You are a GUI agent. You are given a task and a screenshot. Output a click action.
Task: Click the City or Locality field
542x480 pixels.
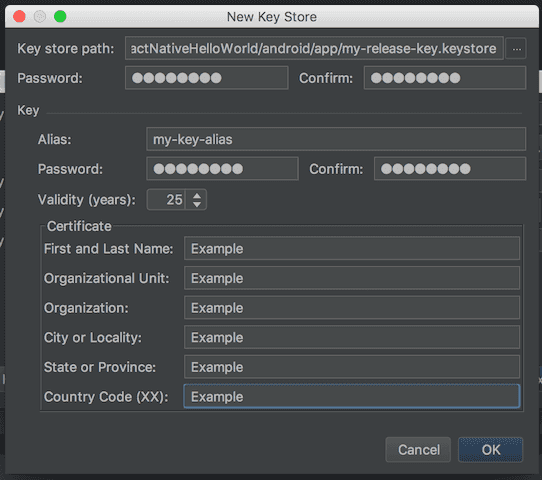(352, 337)
